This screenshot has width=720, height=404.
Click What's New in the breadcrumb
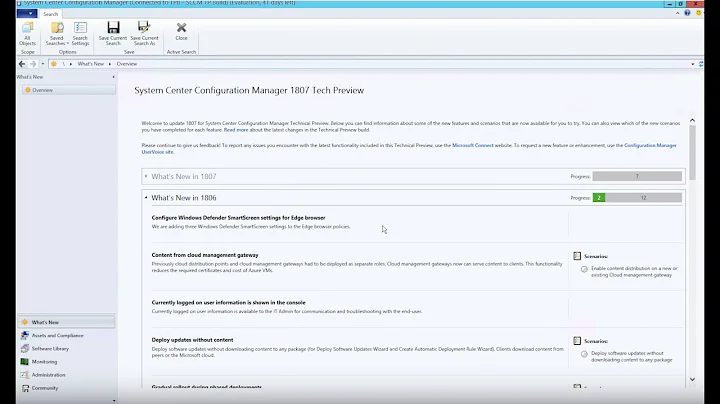tap(90, 64)
